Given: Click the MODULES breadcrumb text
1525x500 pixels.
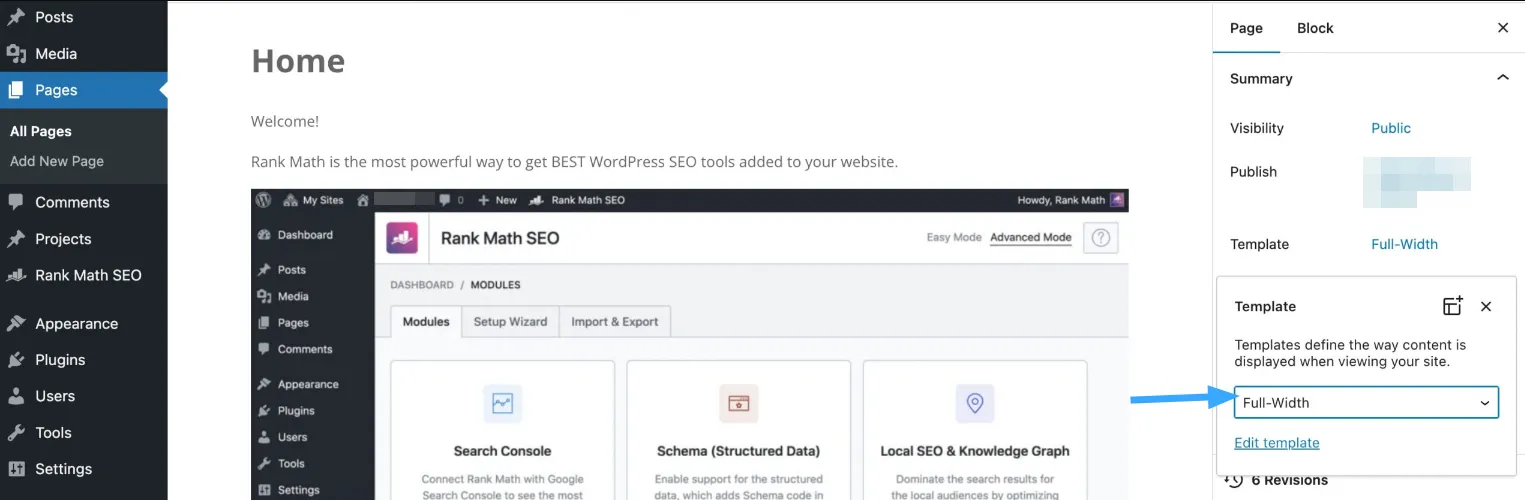Looking at the screenshot, I should pos(495,285).
